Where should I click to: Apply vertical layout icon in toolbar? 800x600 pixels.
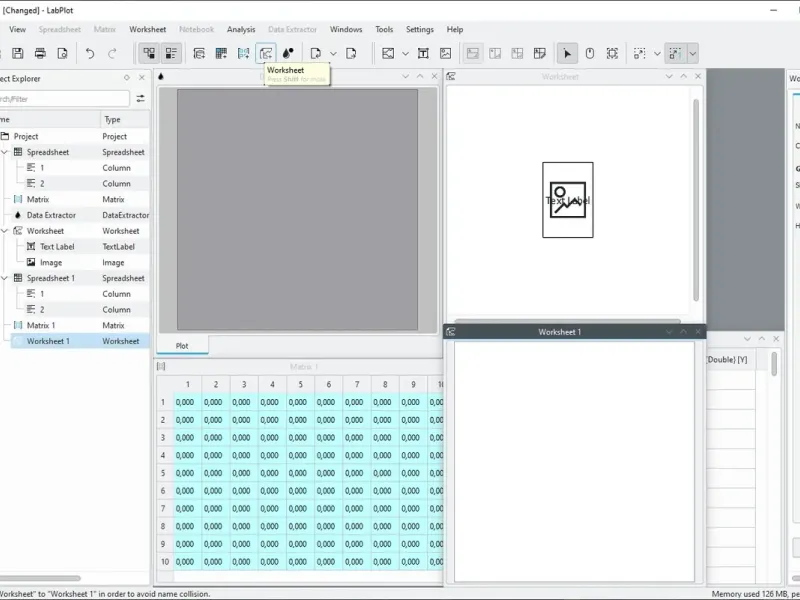473,54
